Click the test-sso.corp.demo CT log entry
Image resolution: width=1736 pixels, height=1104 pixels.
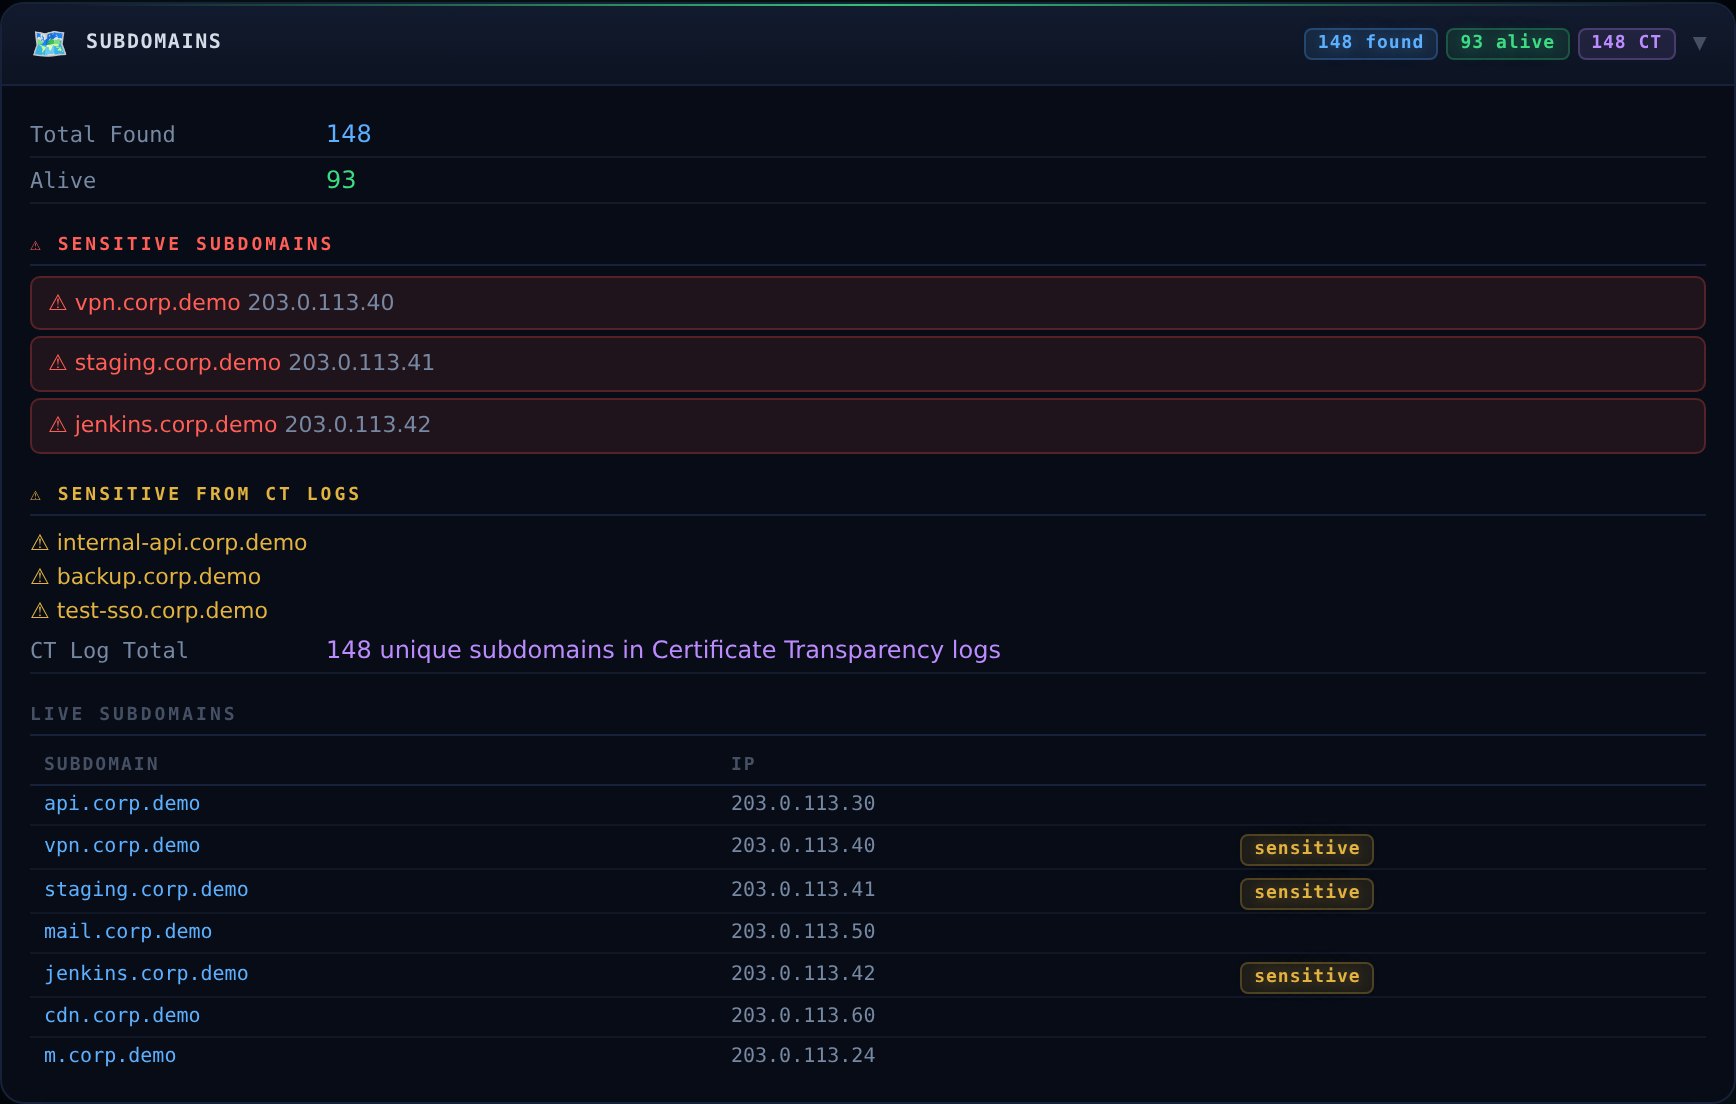[162, 611]
